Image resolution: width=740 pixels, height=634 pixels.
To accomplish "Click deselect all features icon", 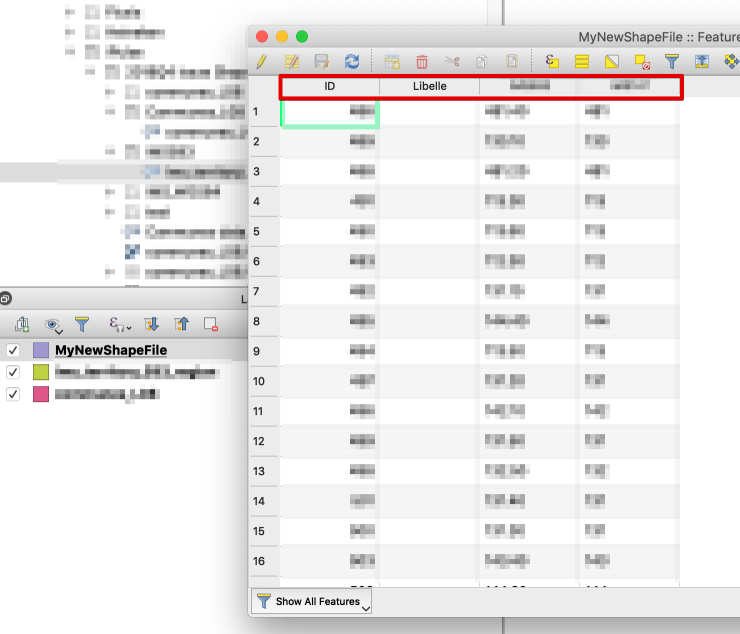I will tap(642, 62).
